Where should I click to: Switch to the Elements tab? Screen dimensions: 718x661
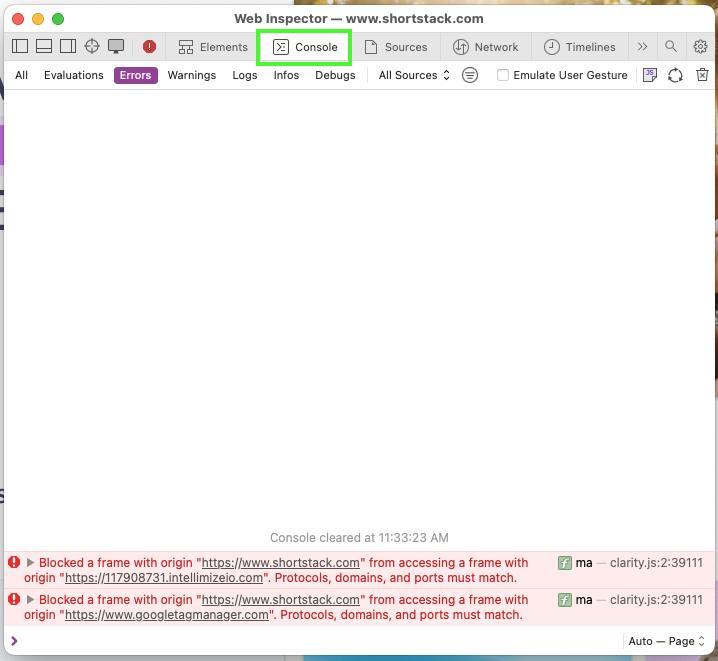(213, 47)
